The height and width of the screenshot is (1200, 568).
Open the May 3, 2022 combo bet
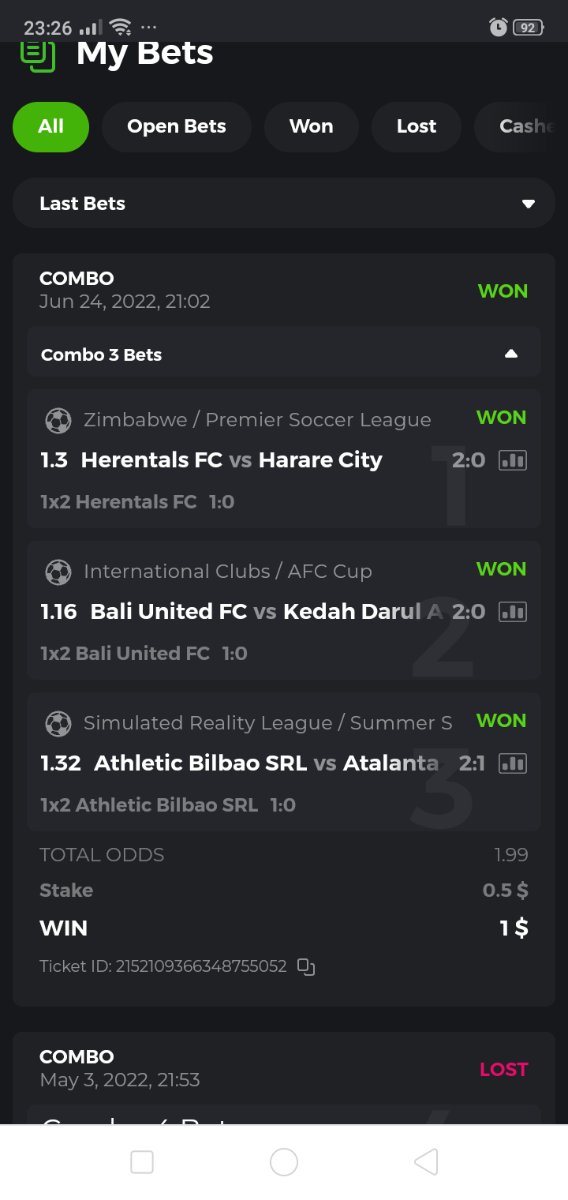click(284, 1068)
